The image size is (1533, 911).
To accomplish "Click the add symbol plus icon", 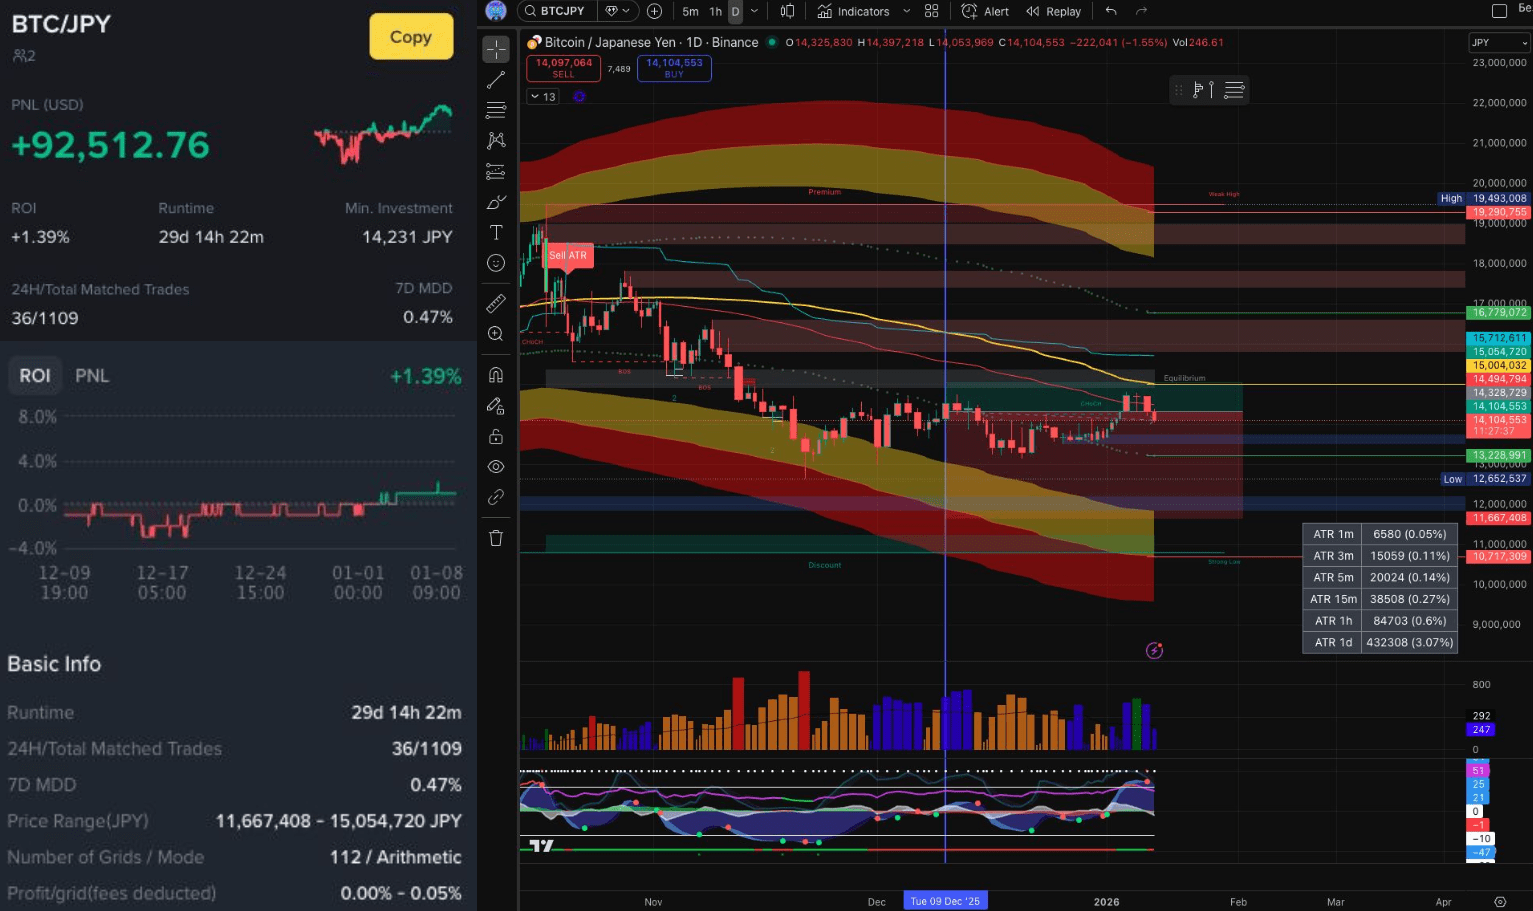I will [x=654, y=11].
